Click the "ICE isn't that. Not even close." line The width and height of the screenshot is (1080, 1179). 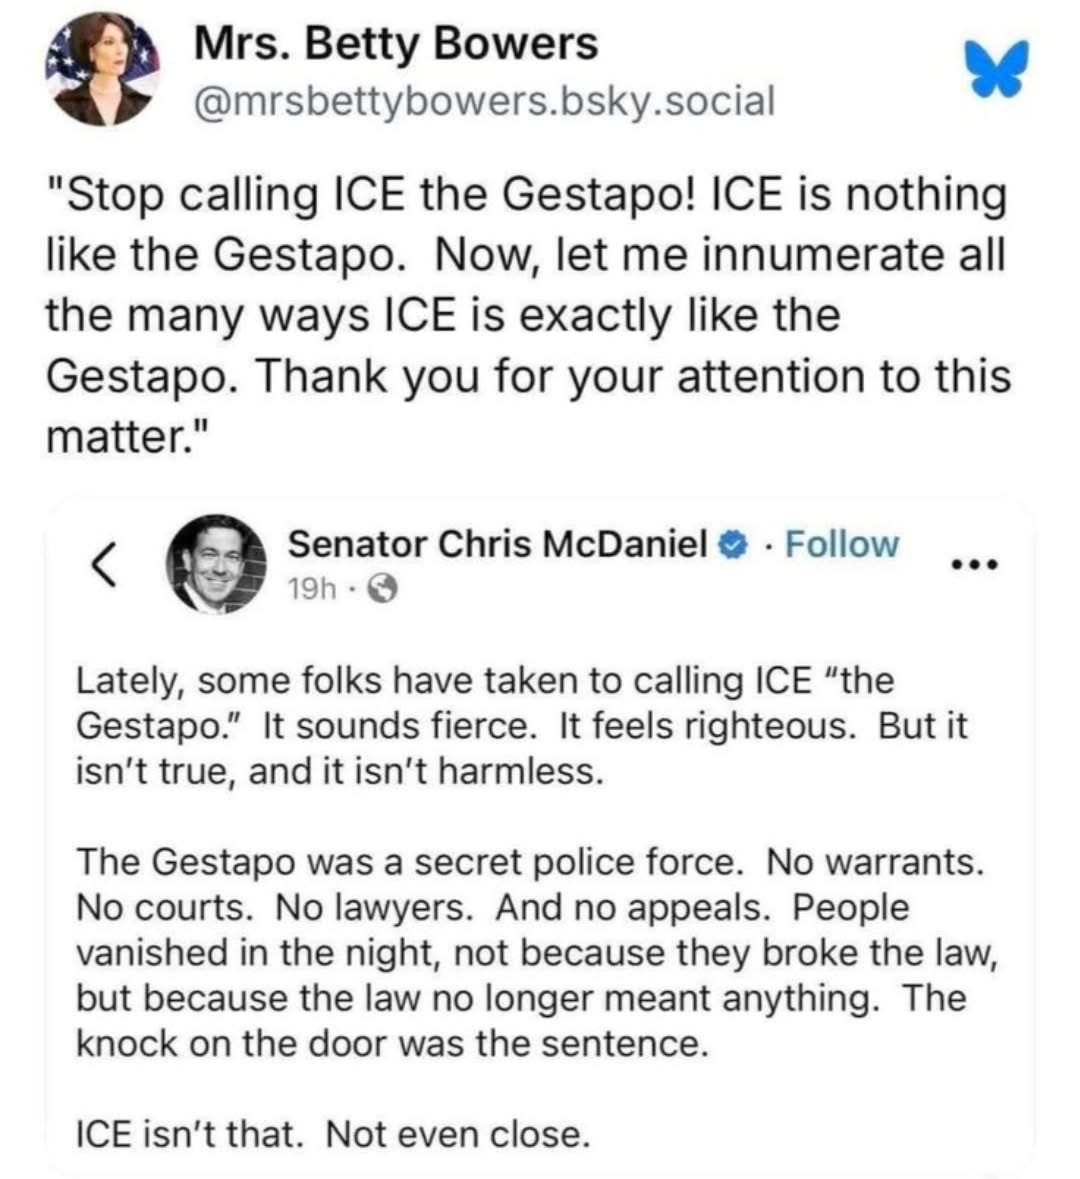tap(333, 1134)
